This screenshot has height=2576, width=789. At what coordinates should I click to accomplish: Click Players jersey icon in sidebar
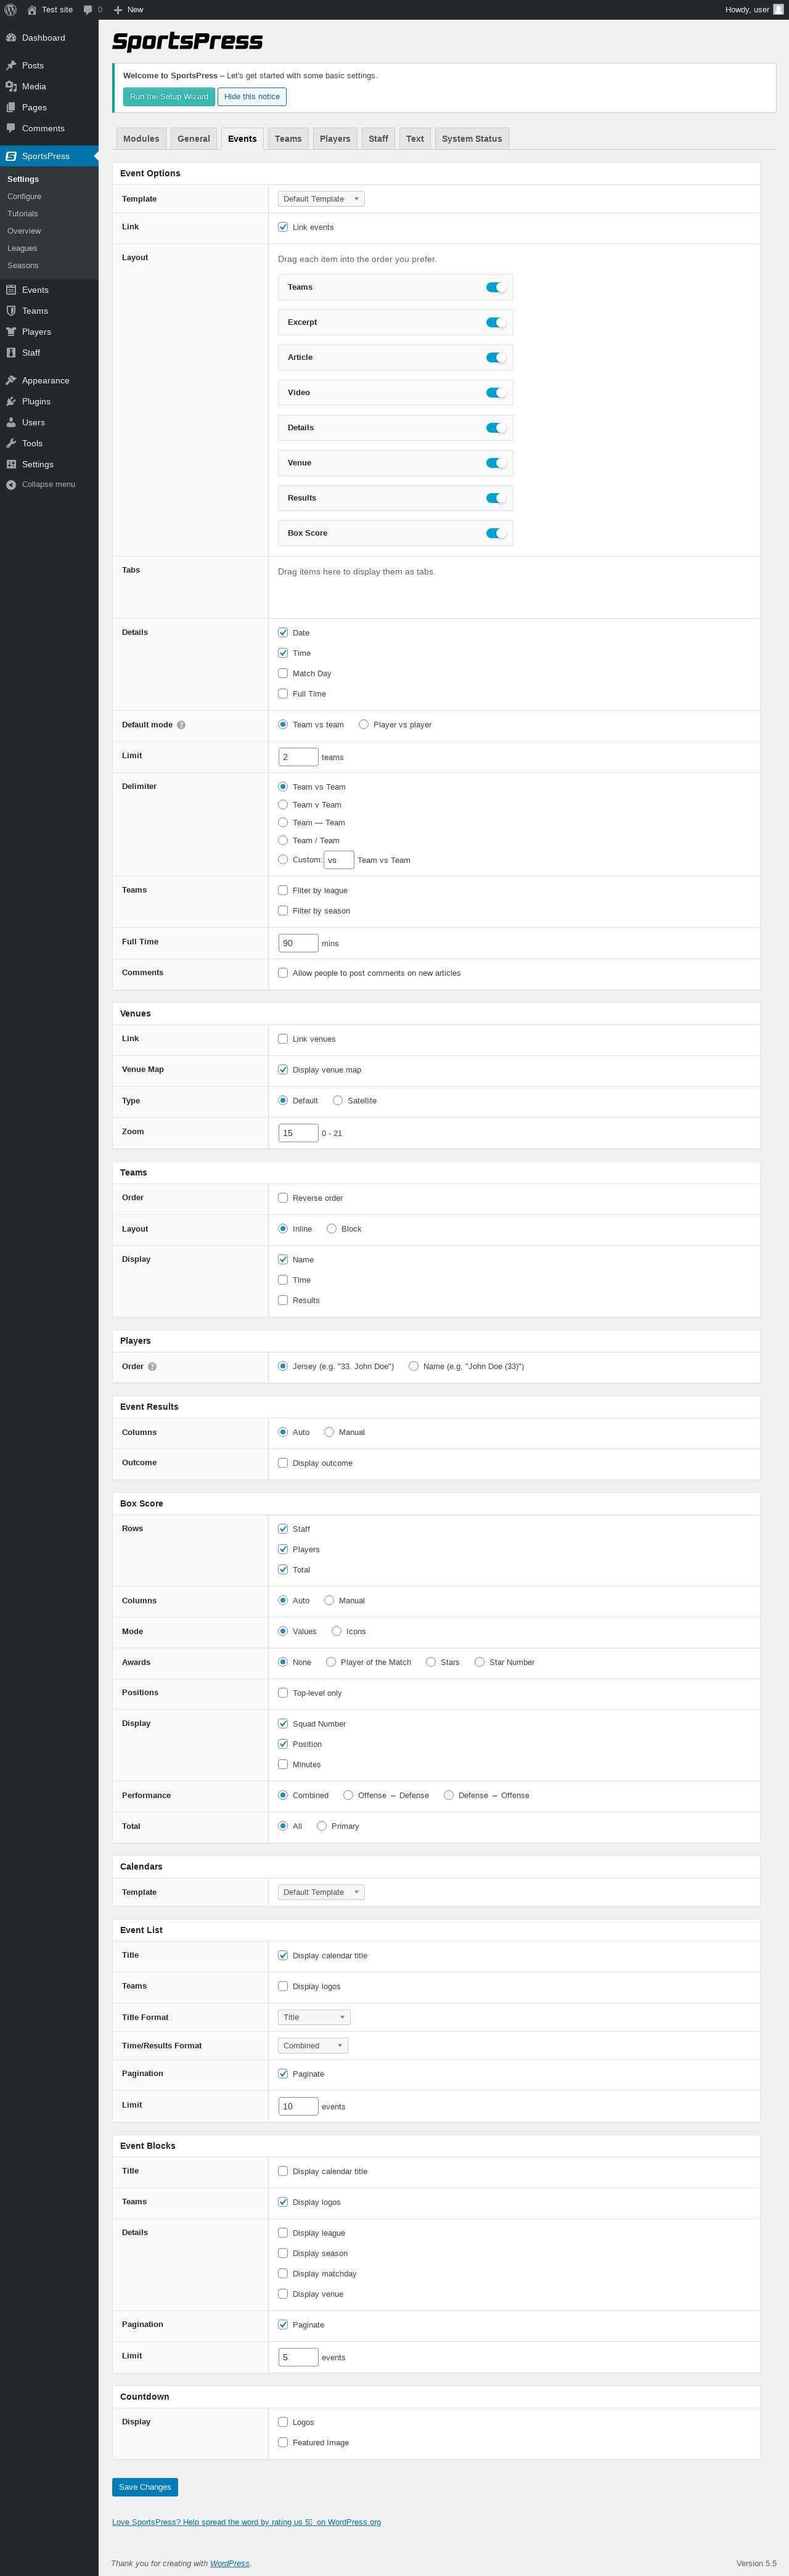pyautogui.click(x=11, y=332)
